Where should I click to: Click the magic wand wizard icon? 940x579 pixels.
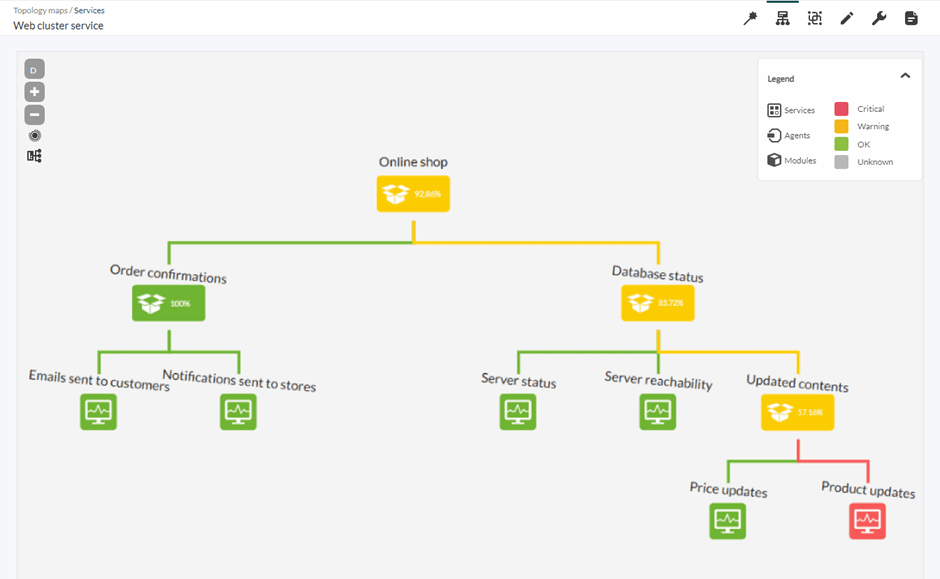pos(750,18)
